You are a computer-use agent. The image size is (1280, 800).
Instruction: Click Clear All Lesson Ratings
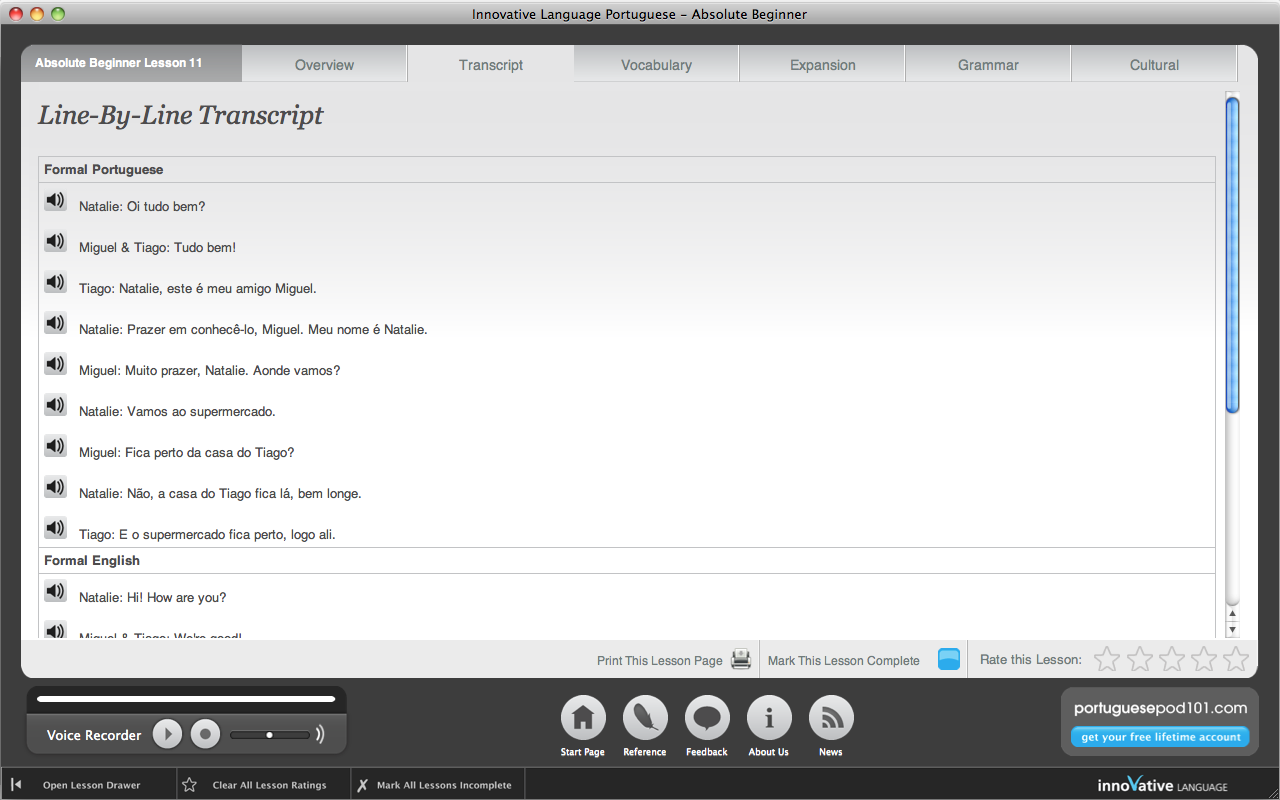268,785
